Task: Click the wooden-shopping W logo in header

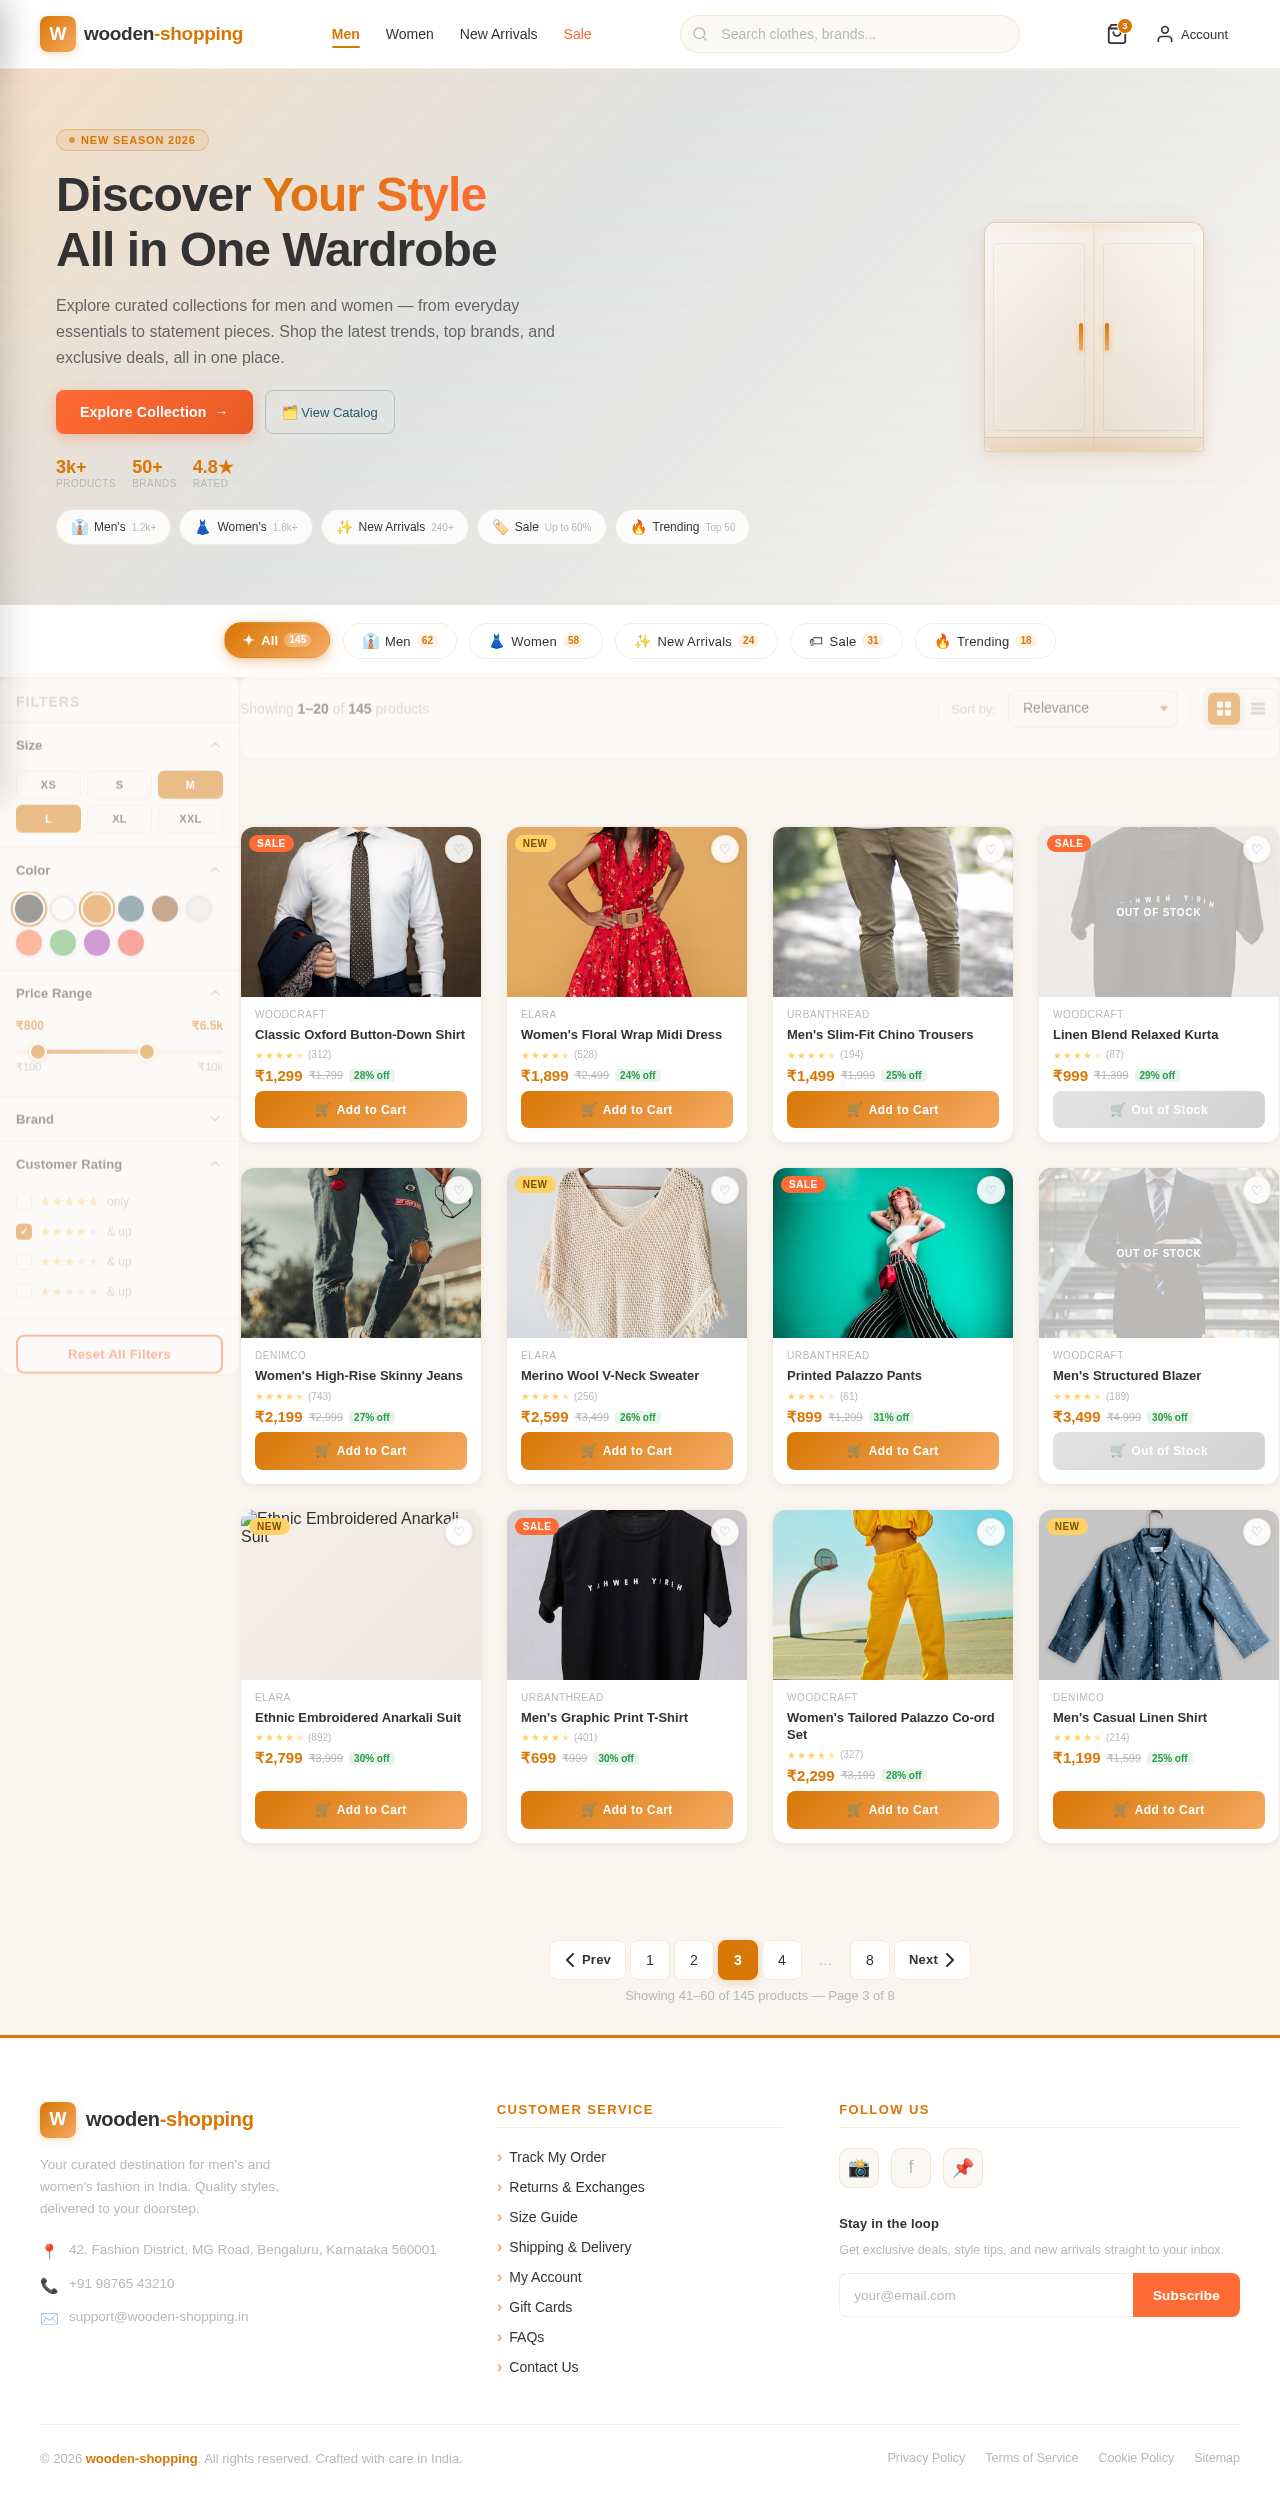Action: pyautogui.click(x=58, y=34)
